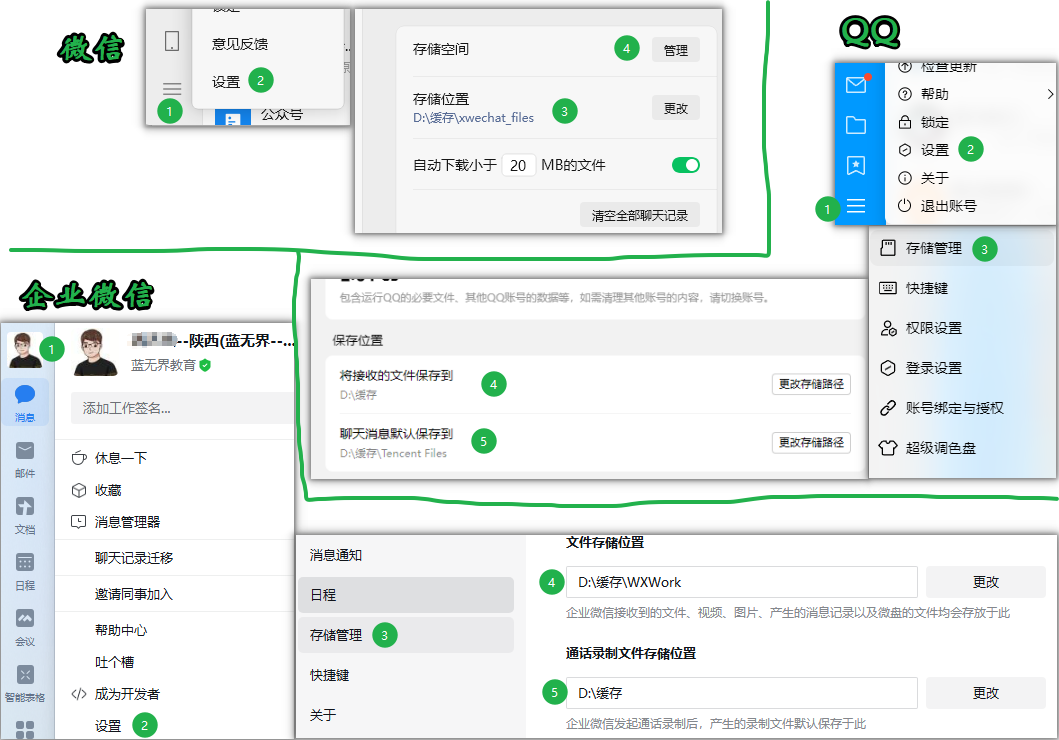Viewport: 1059px width, 740px height.
Task: Expand the 帮助 submenu arrow in QQ menu
Action: coord(1050,94)
